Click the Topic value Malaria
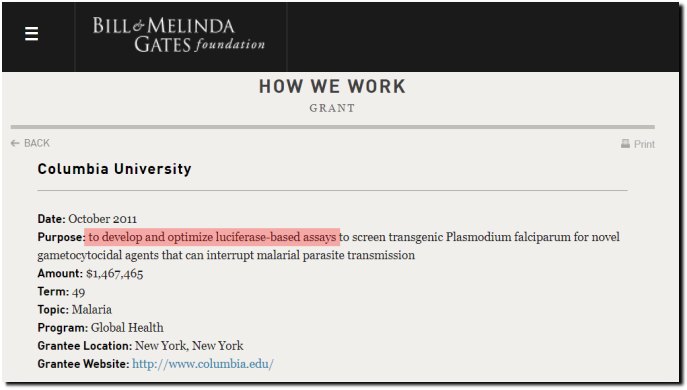The image size is (687, 390). point(92,310)
